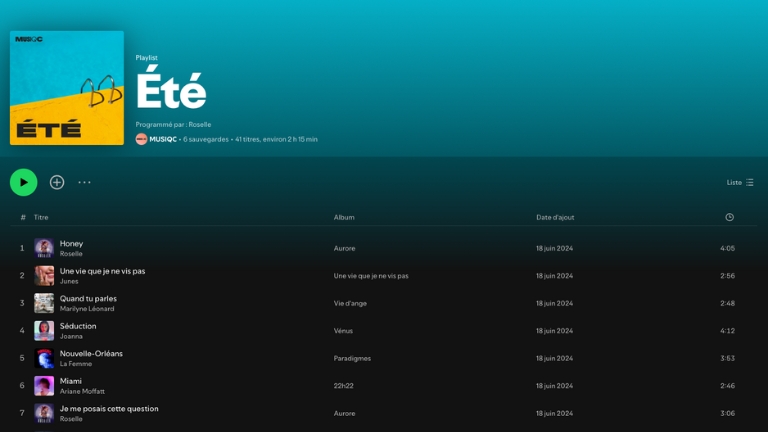Click the 2:46 duration of Miami
Image resolution: width=768 pixels, height=432 pixels.
[x=727, y=385]
